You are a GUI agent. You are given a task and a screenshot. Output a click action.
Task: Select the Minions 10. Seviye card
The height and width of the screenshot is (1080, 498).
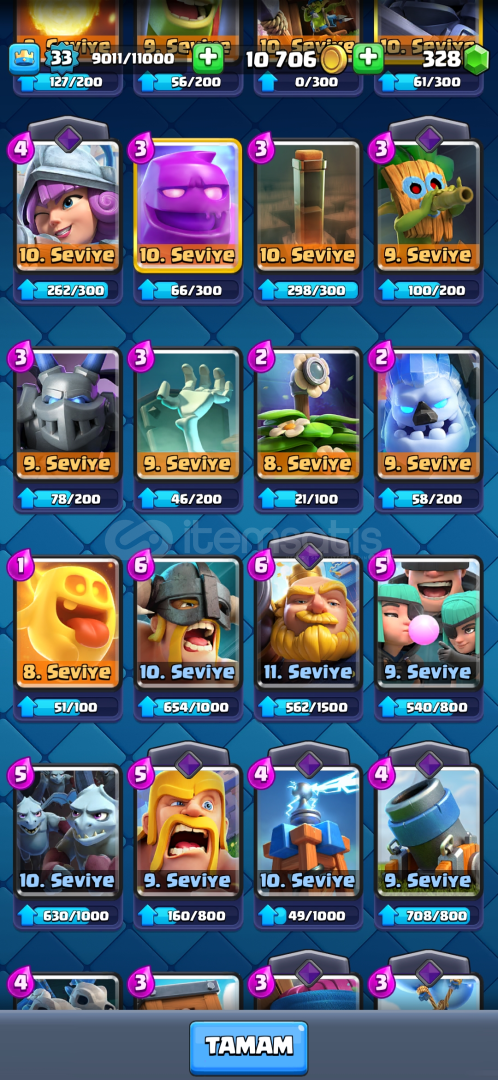(68, 831)
